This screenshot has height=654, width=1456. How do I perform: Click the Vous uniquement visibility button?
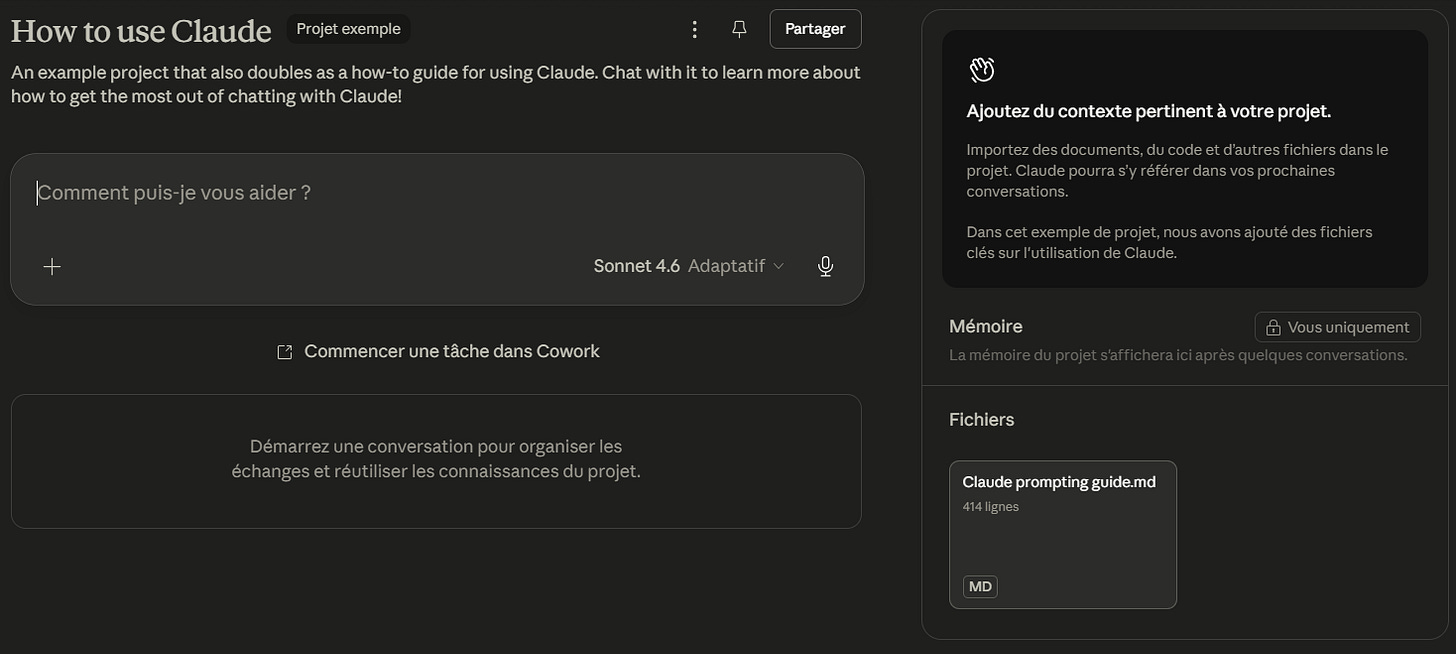click(1337, 327)
